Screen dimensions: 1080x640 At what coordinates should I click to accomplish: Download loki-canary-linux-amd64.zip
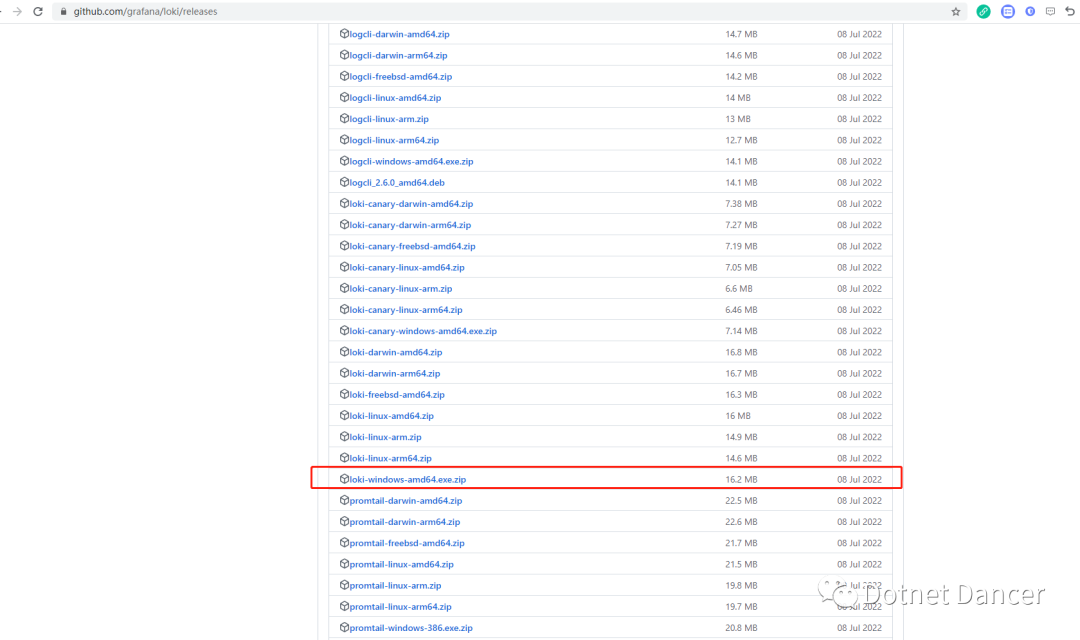pos(407,267)
